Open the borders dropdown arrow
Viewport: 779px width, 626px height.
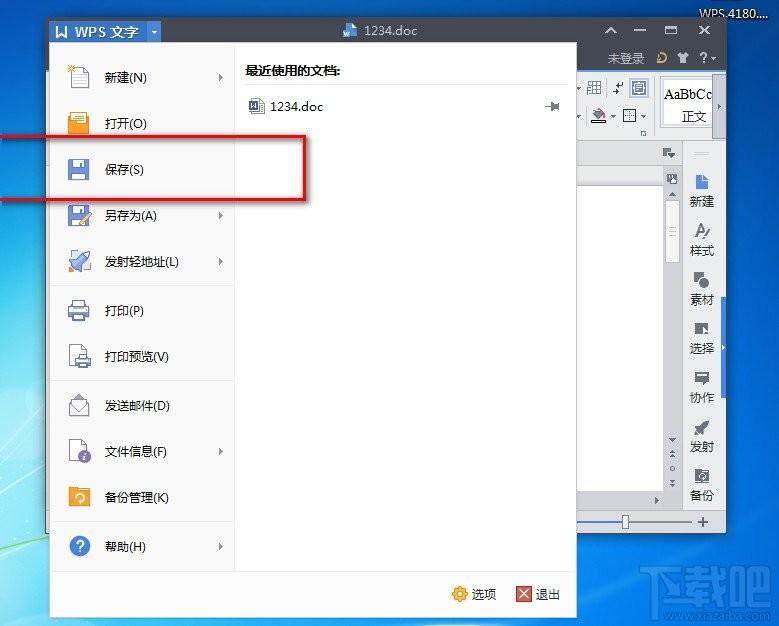[643, 116]
